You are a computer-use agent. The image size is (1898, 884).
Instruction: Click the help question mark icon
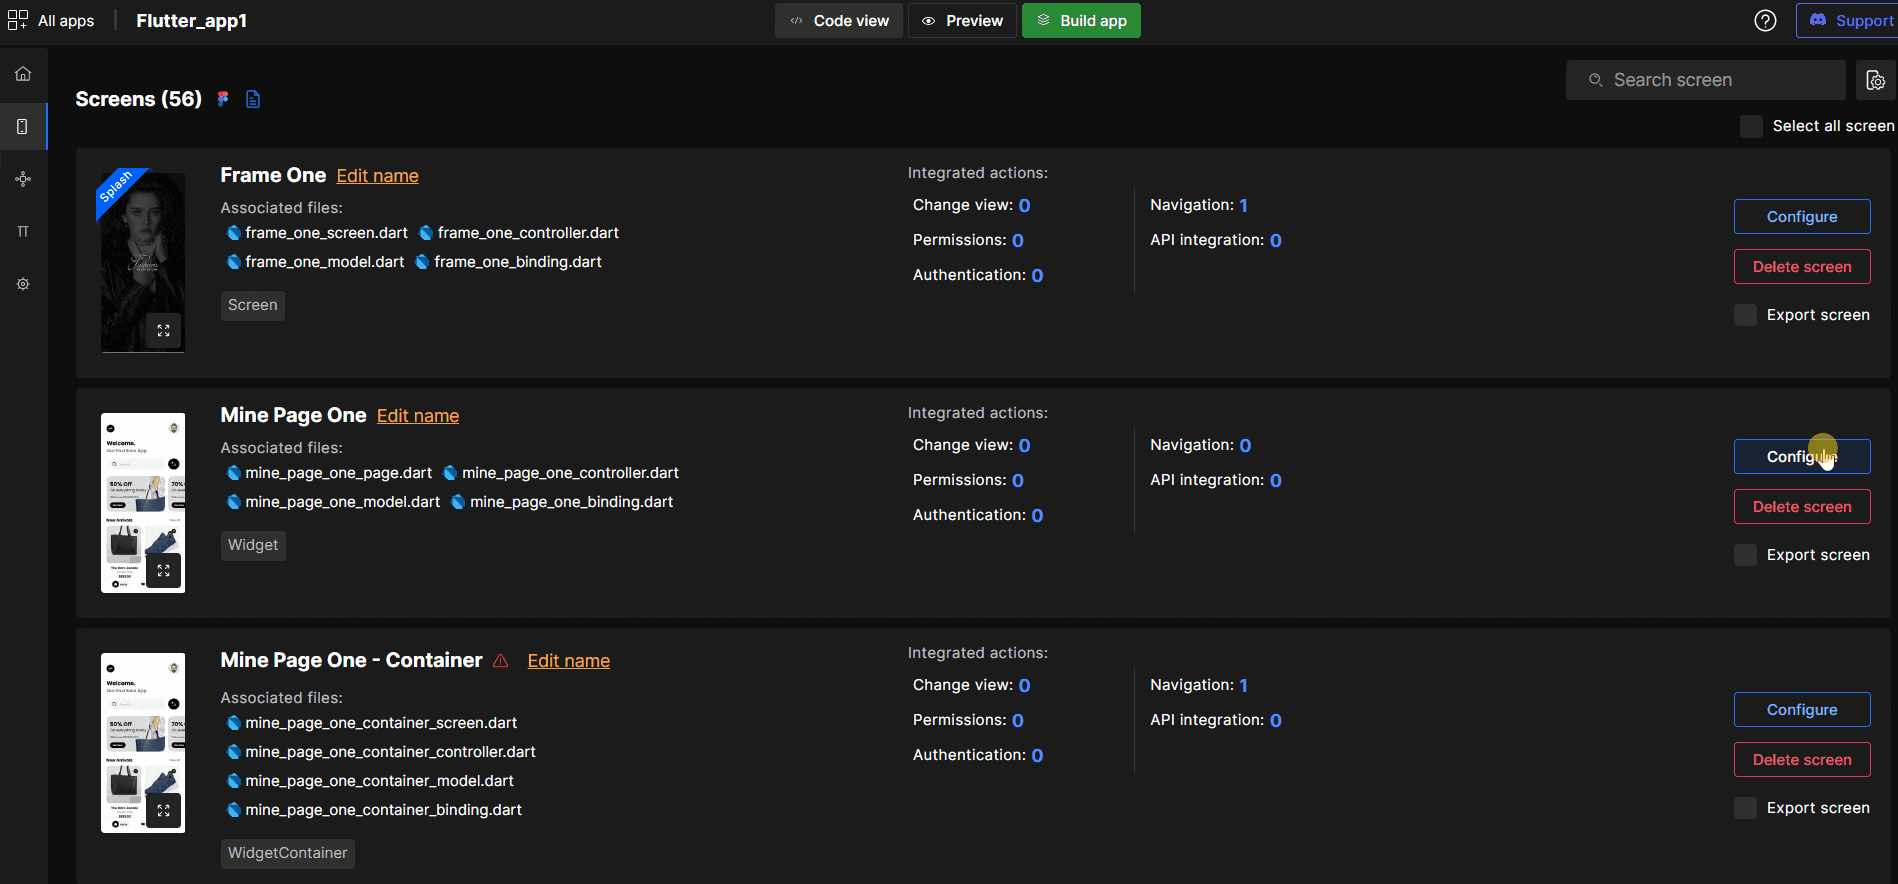[1765, 20]
